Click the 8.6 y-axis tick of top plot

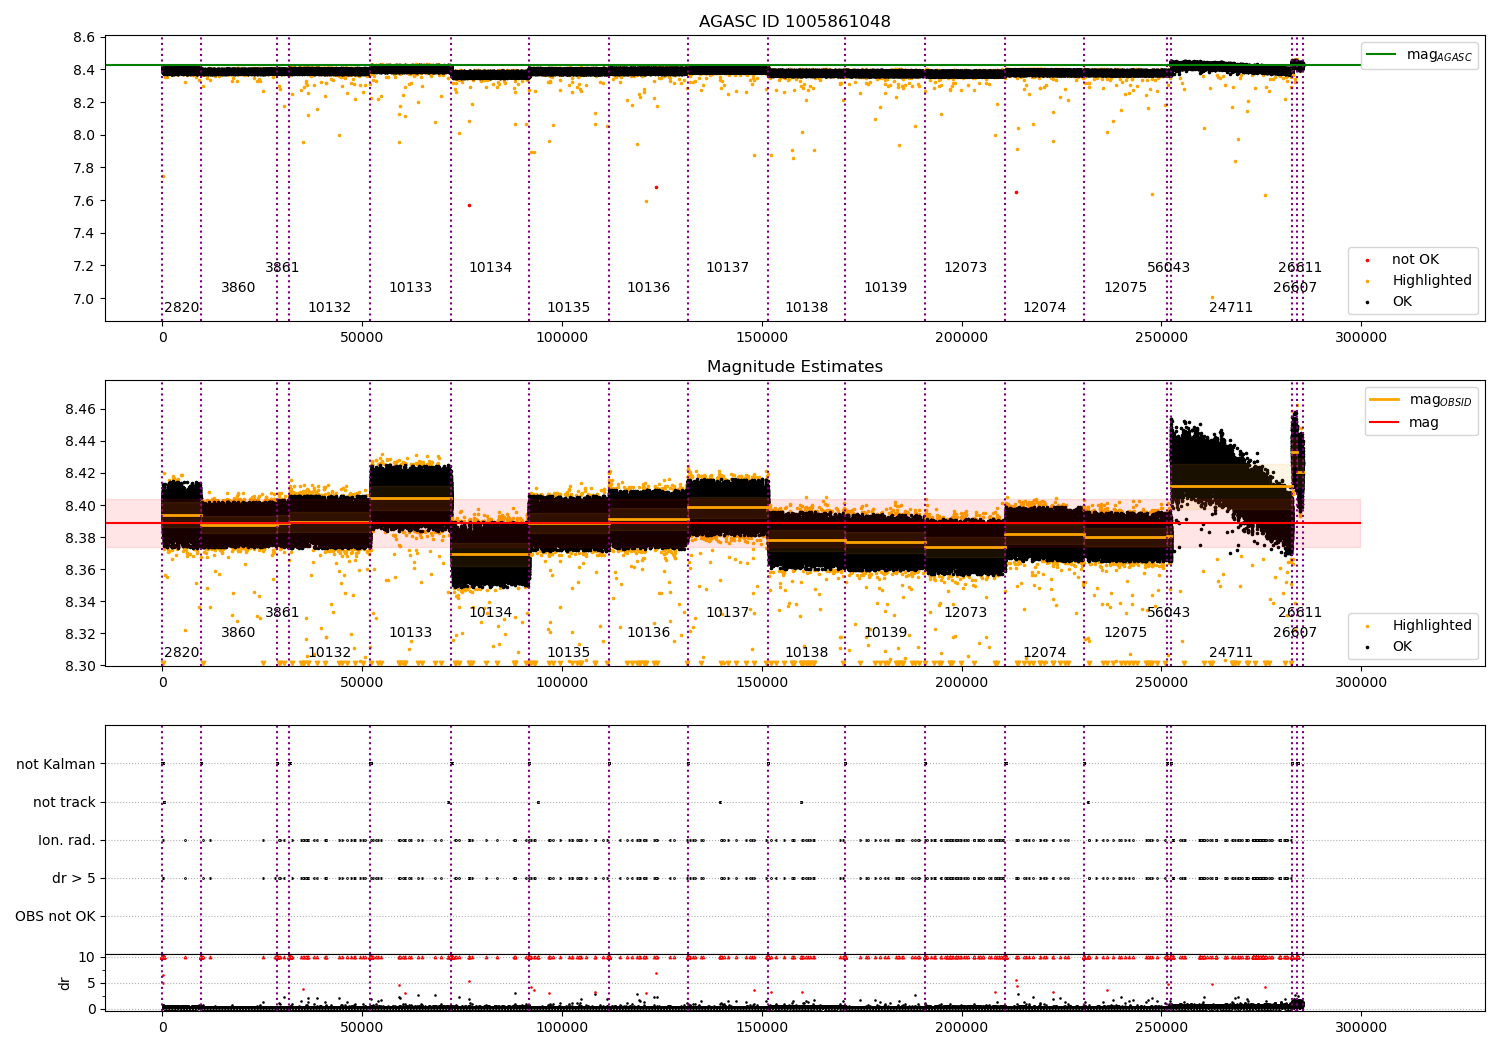click(85, 38)
